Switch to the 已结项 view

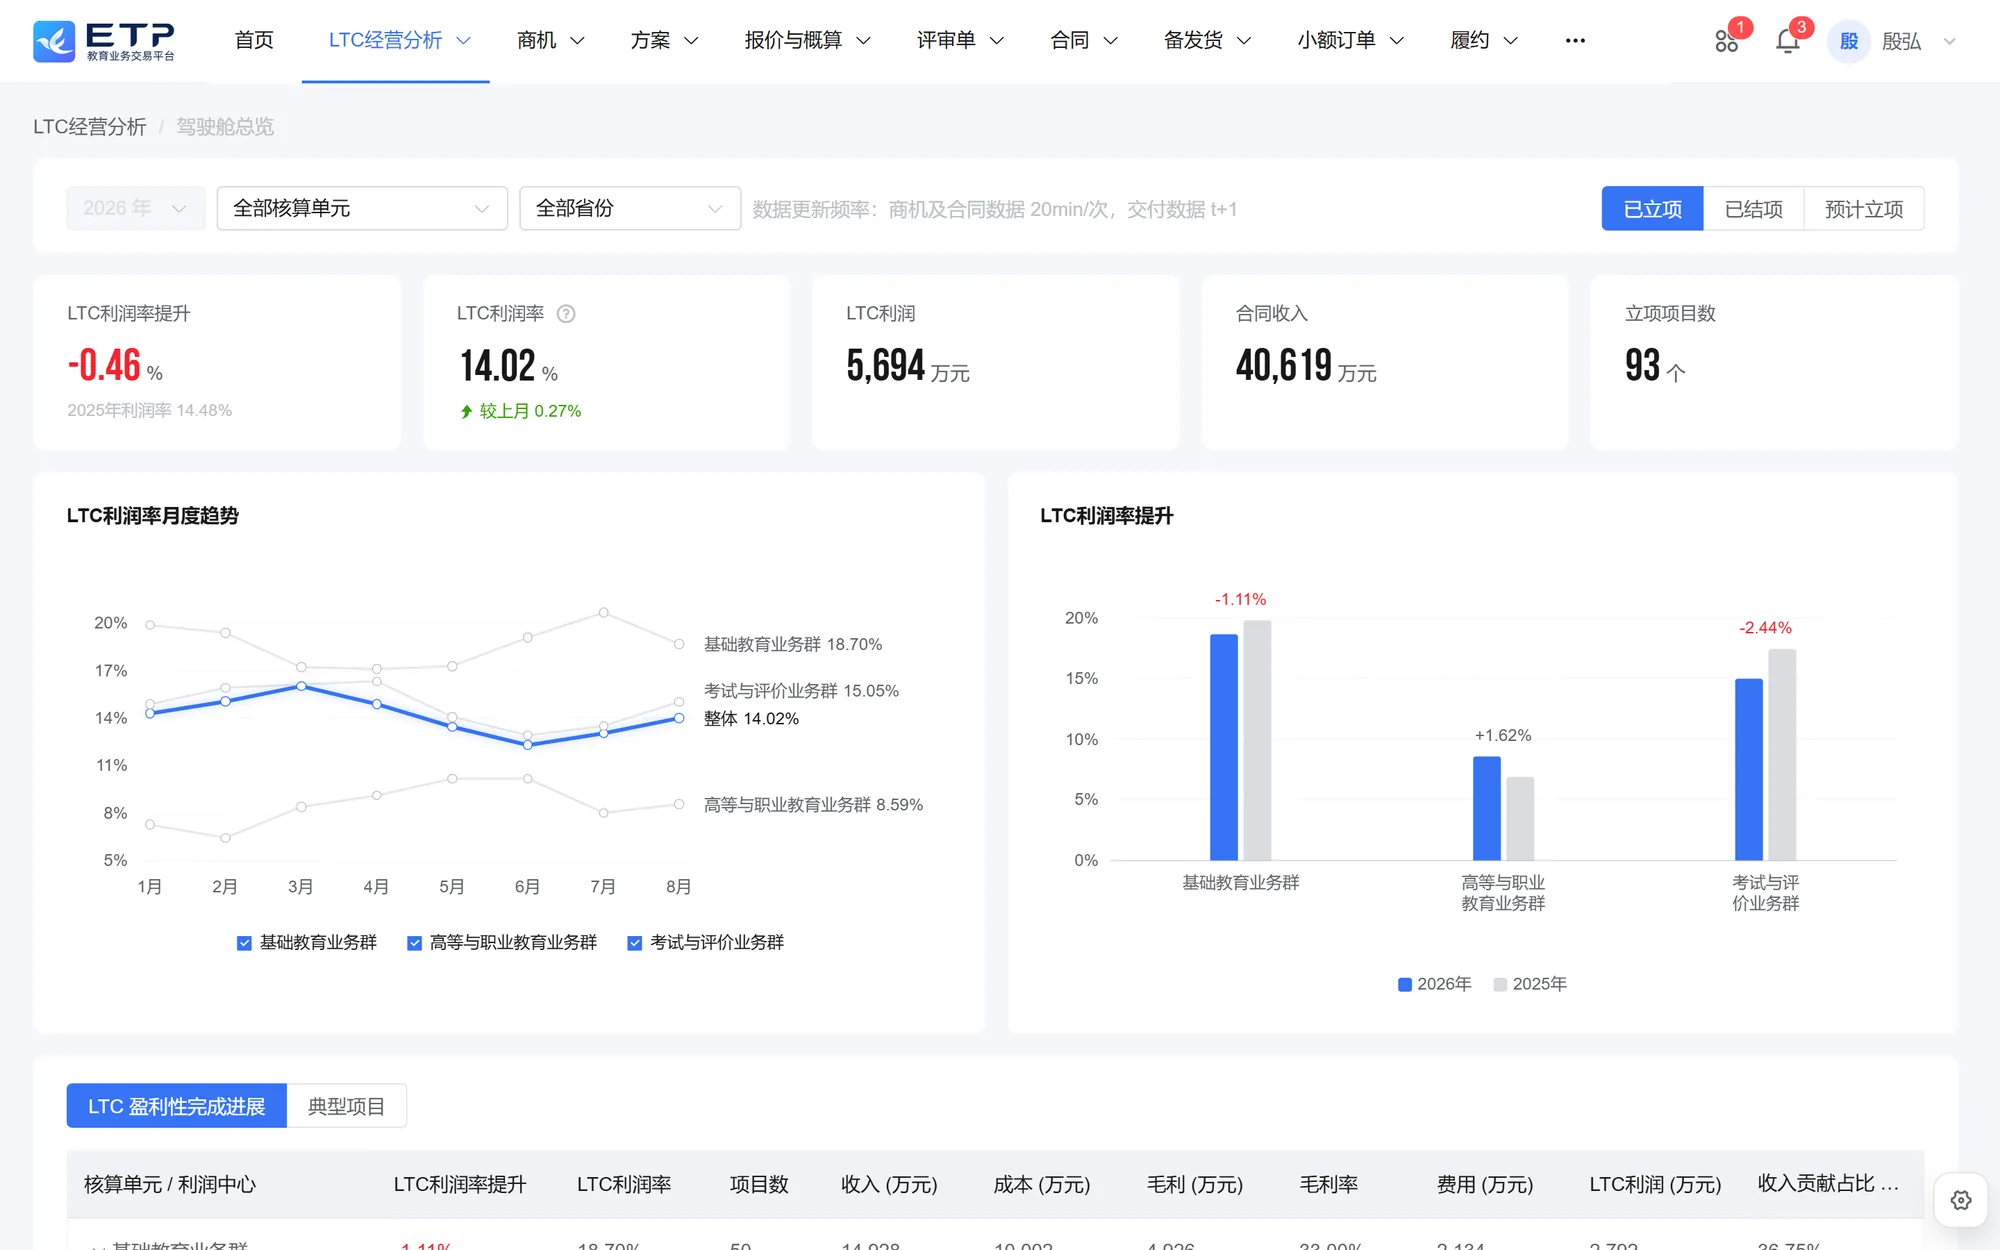(x=1753, y=209)
